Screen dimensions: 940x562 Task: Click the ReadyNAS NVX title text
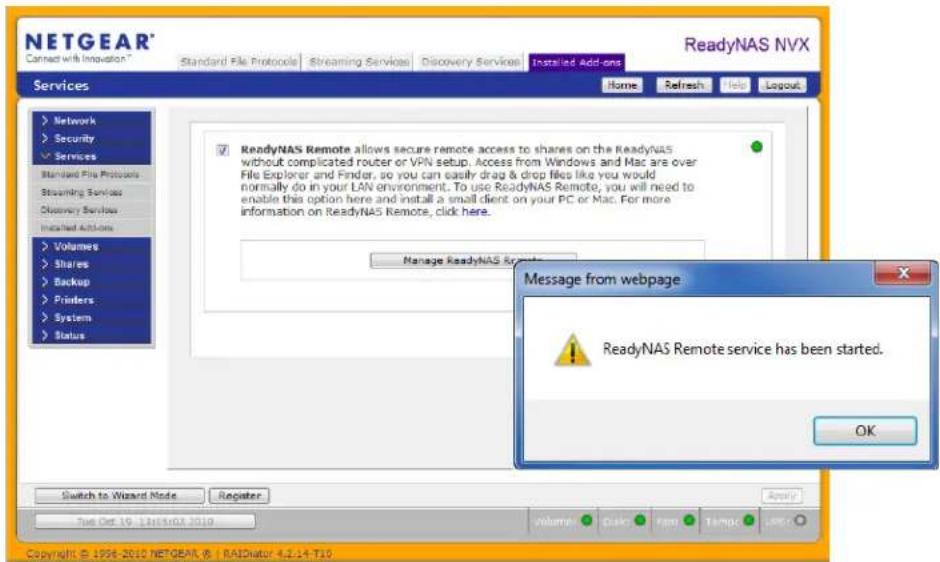(x=746, y=45)
